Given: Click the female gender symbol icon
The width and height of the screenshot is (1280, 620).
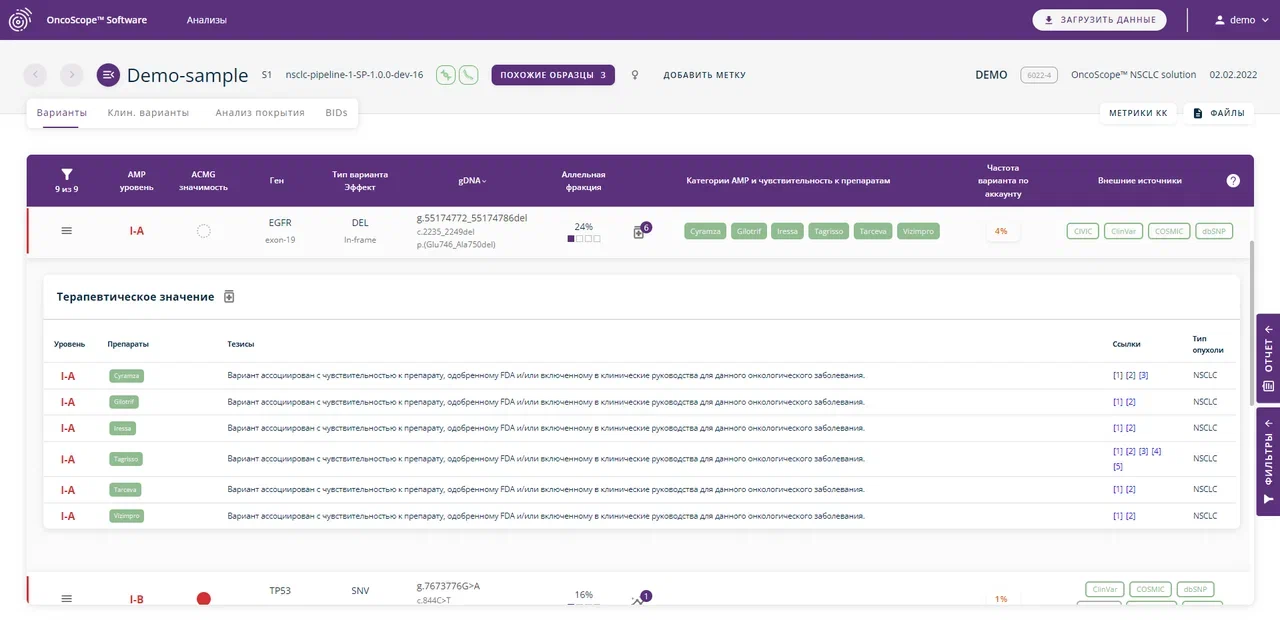Looking at the screenshot, I should 635,75.
